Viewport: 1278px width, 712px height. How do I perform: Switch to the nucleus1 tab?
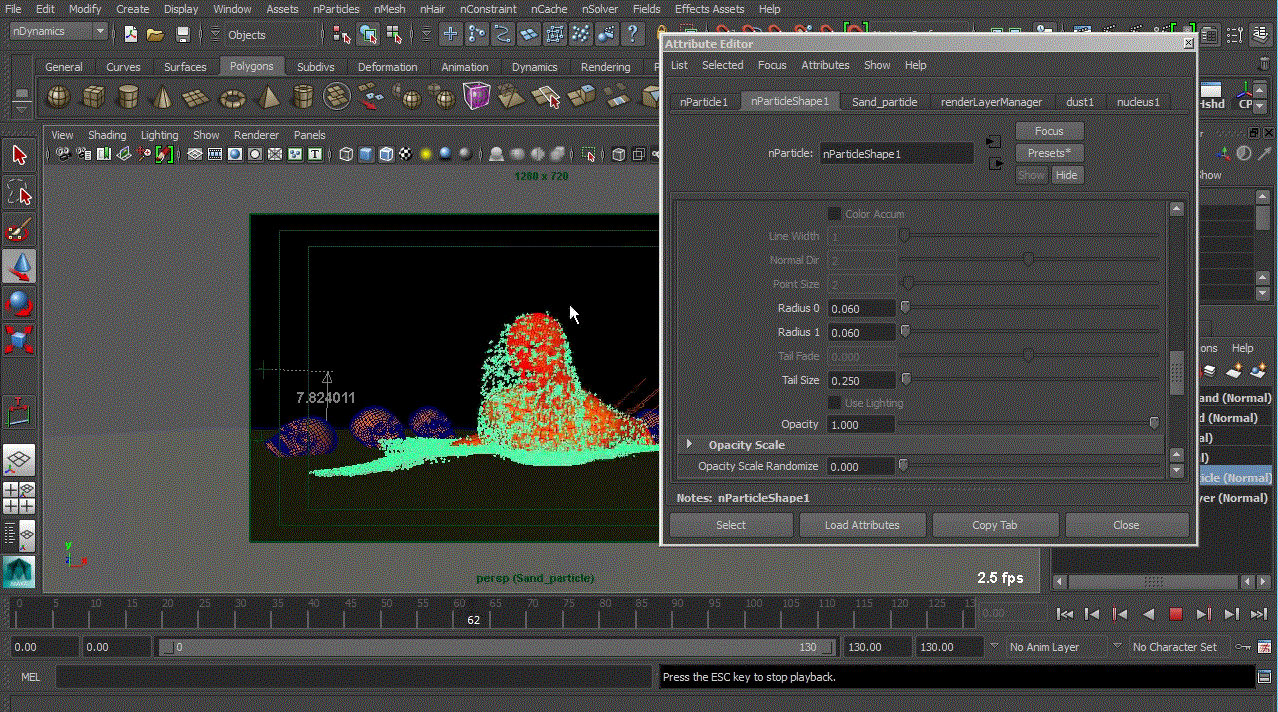click(1138, 102)
